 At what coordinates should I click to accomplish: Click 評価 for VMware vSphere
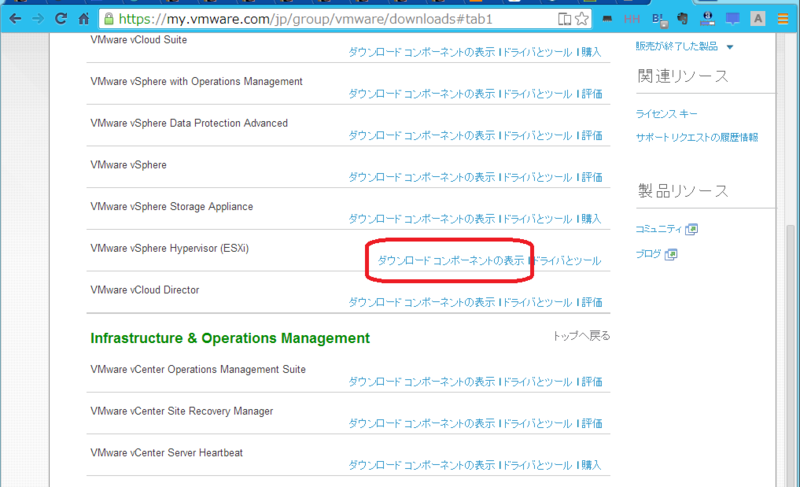click(x=592, y=177)
